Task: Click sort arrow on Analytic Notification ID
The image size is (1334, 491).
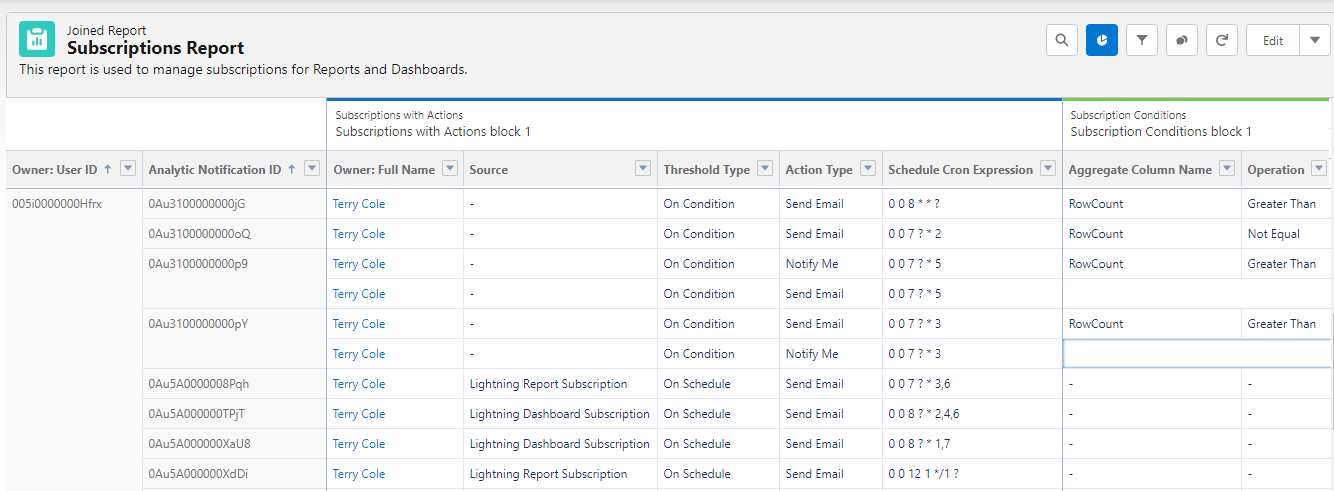Action: [x=291, y=169]
